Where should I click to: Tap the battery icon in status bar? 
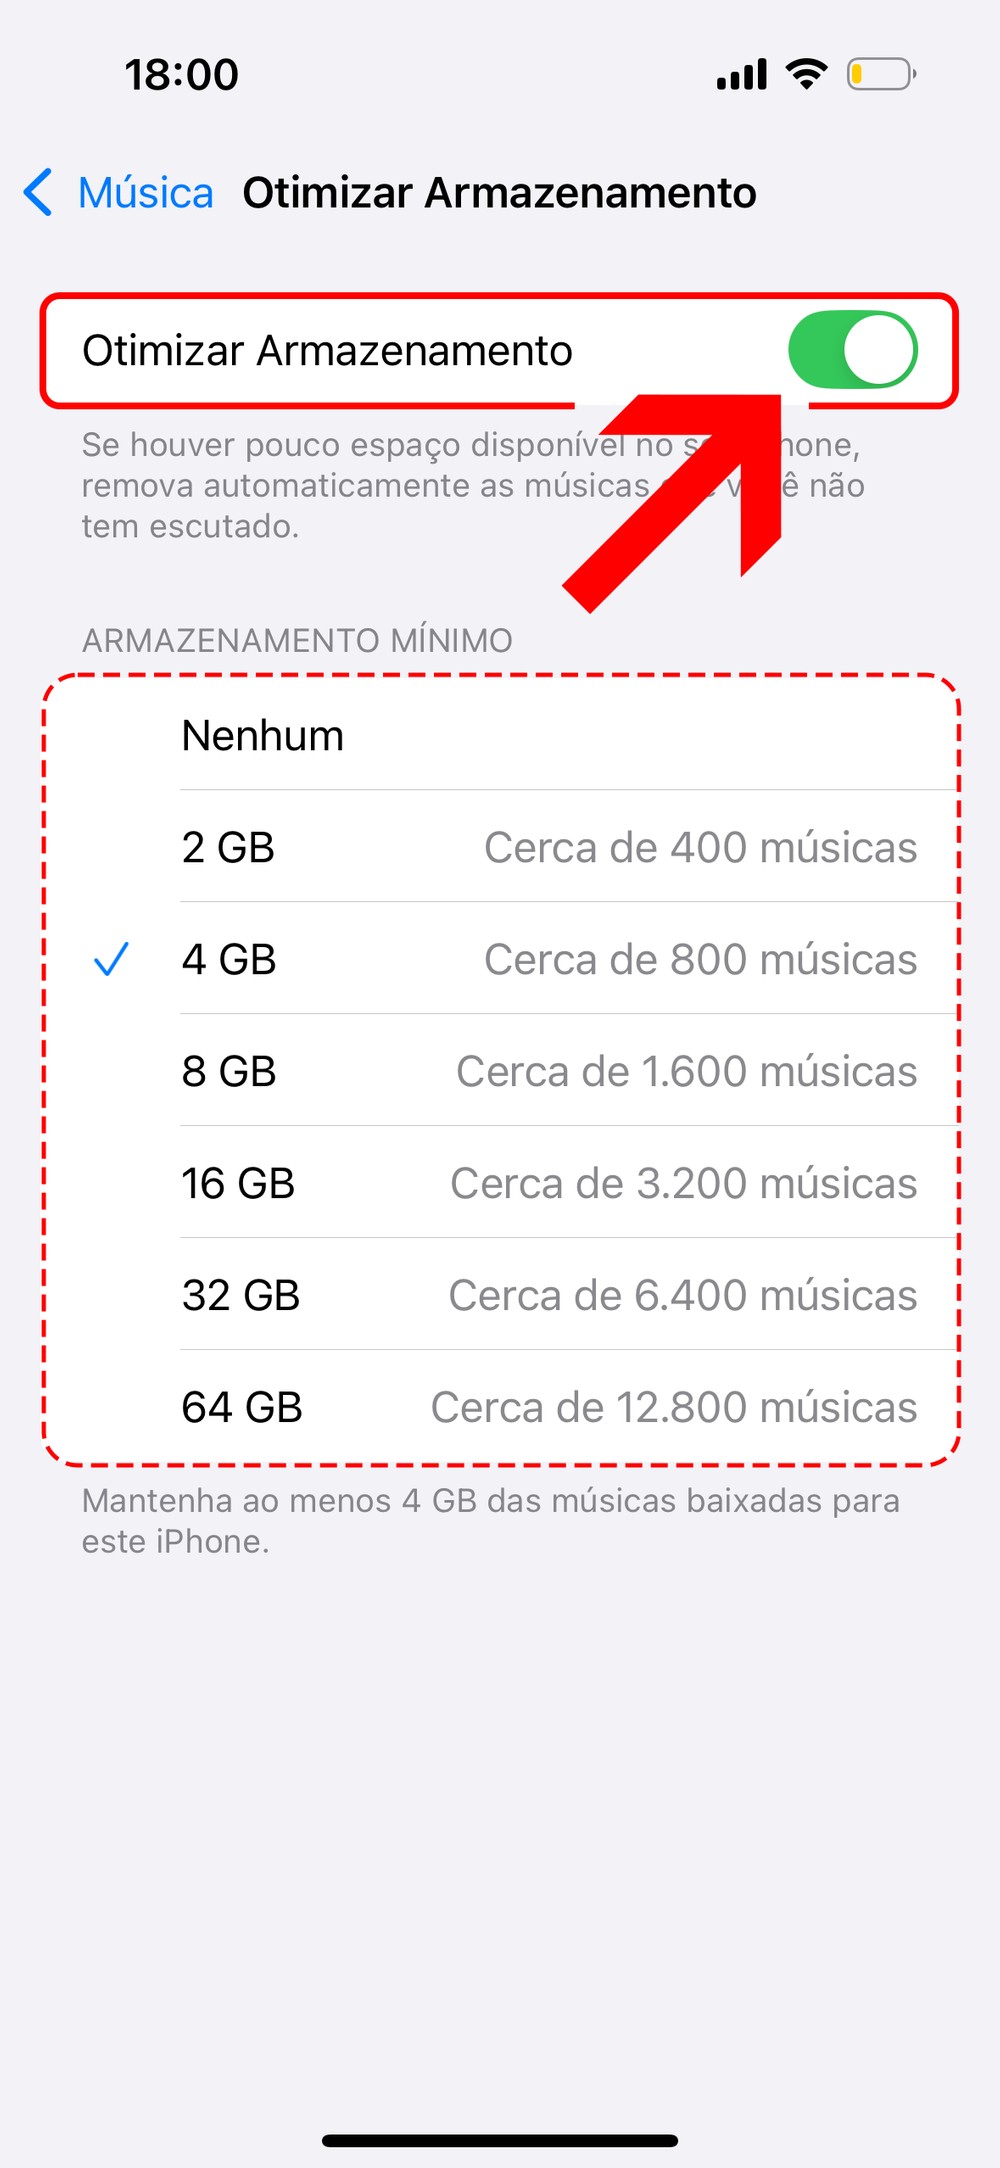(x=881, y=74)
